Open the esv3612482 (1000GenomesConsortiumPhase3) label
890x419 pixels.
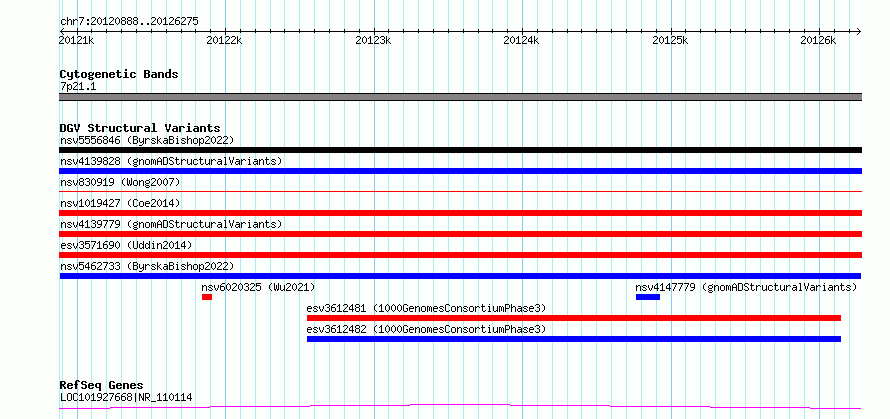point(426,329)
